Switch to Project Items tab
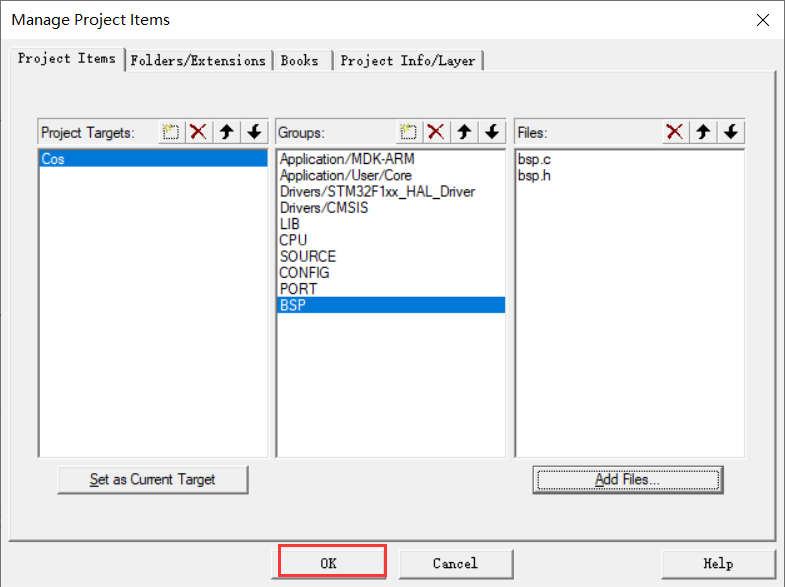 tap(67, 59)
